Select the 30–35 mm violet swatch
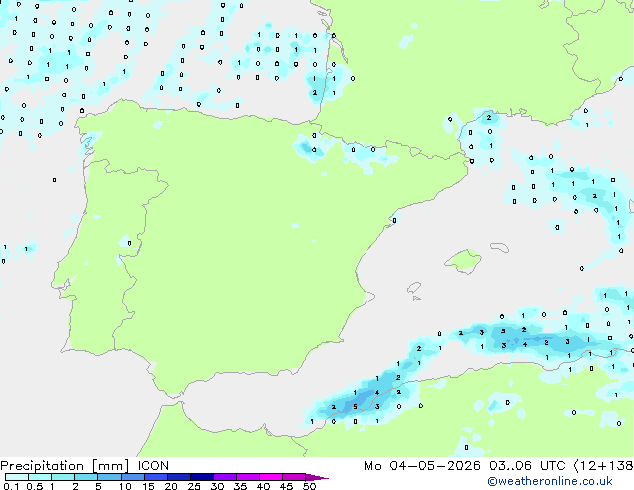 click(x=225, y=477)
